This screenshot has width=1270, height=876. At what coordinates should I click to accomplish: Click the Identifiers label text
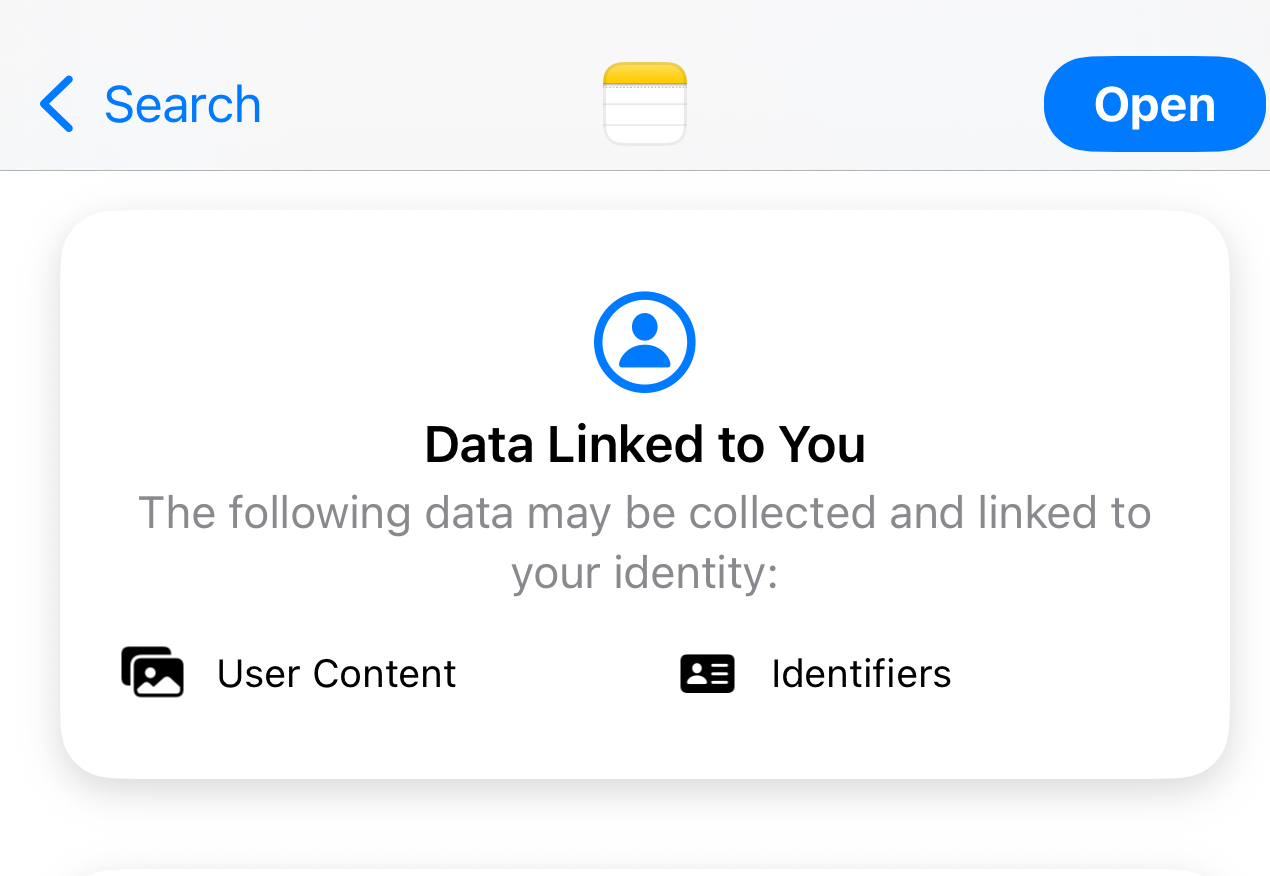[861, 674]
